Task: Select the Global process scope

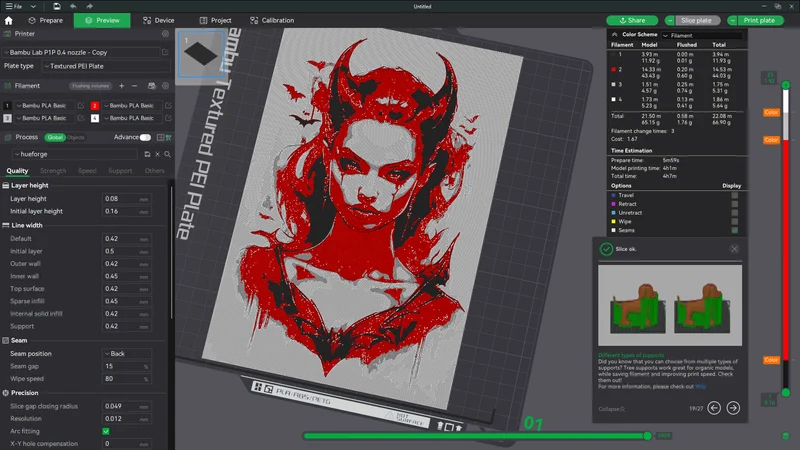Action: point(55,137)
